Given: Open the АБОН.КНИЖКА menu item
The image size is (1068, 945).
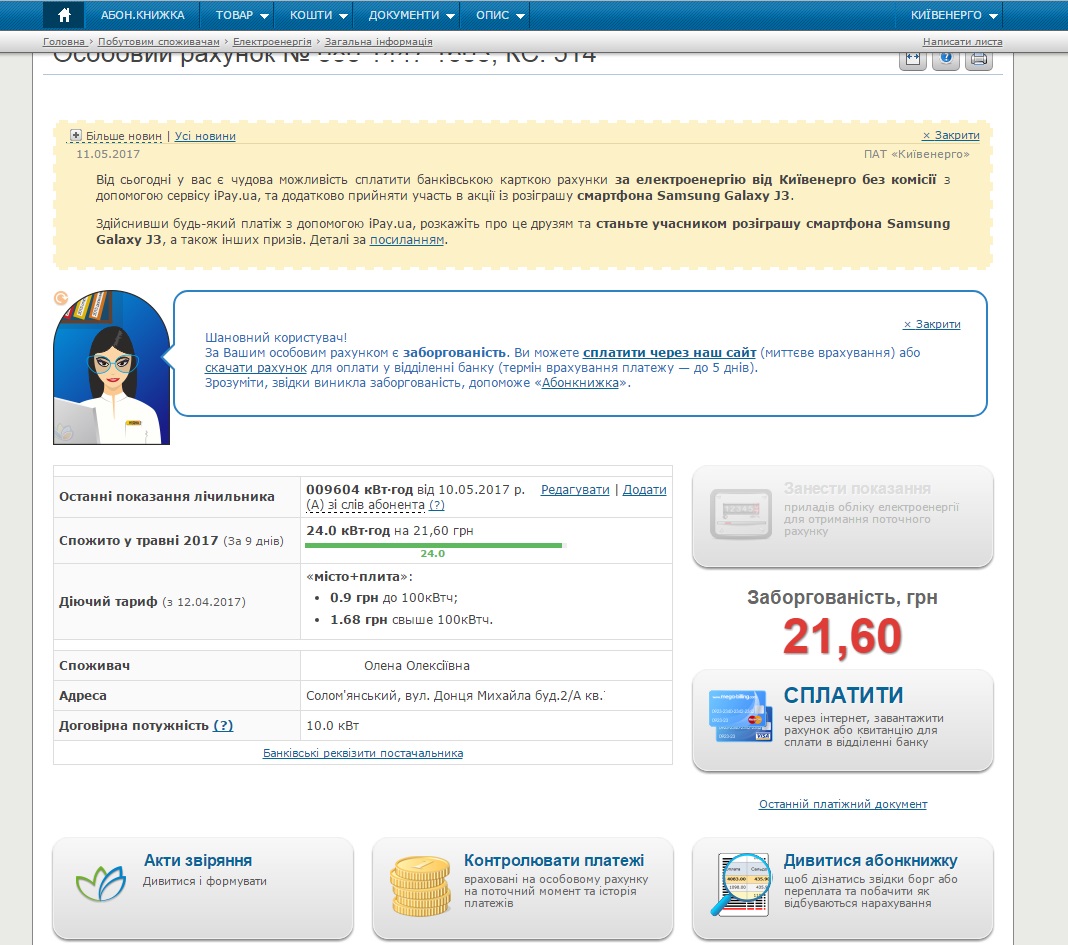Looking at the screenshot, I should pos(143,16).
